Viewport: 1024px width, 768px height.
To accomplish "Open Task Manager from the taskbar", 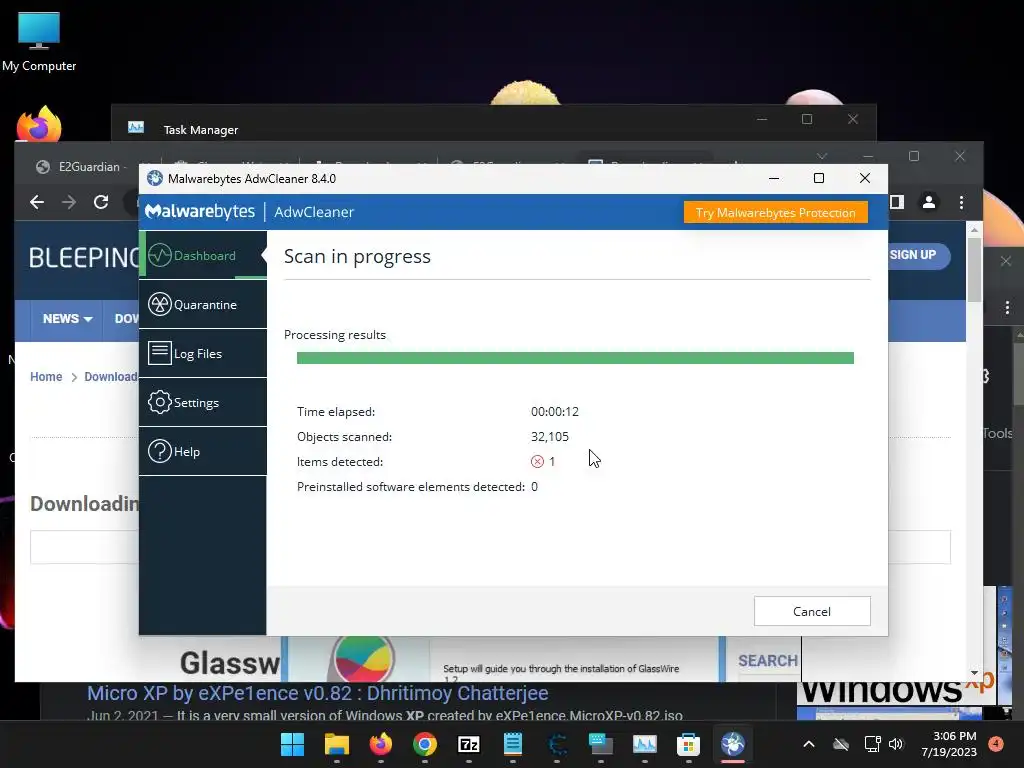I will 645,744.
